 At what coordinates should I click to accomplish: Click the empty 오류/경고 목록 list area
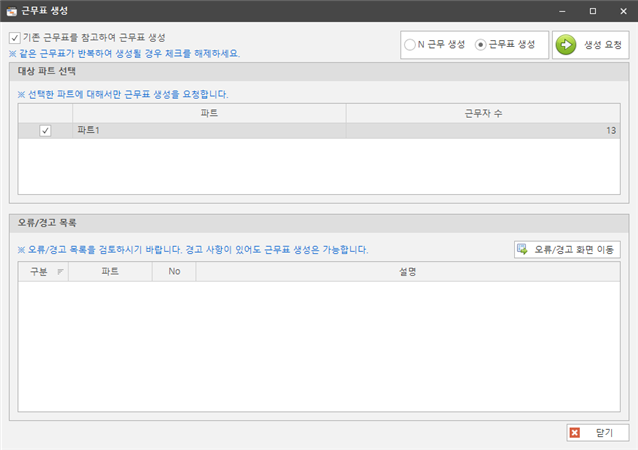point(320,345)
